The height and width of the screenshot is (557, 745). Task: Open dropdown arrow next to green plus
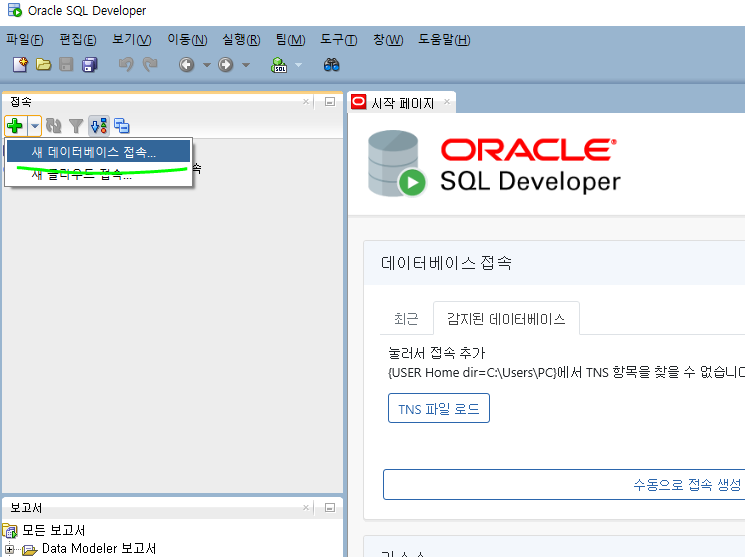click(35, 126)
